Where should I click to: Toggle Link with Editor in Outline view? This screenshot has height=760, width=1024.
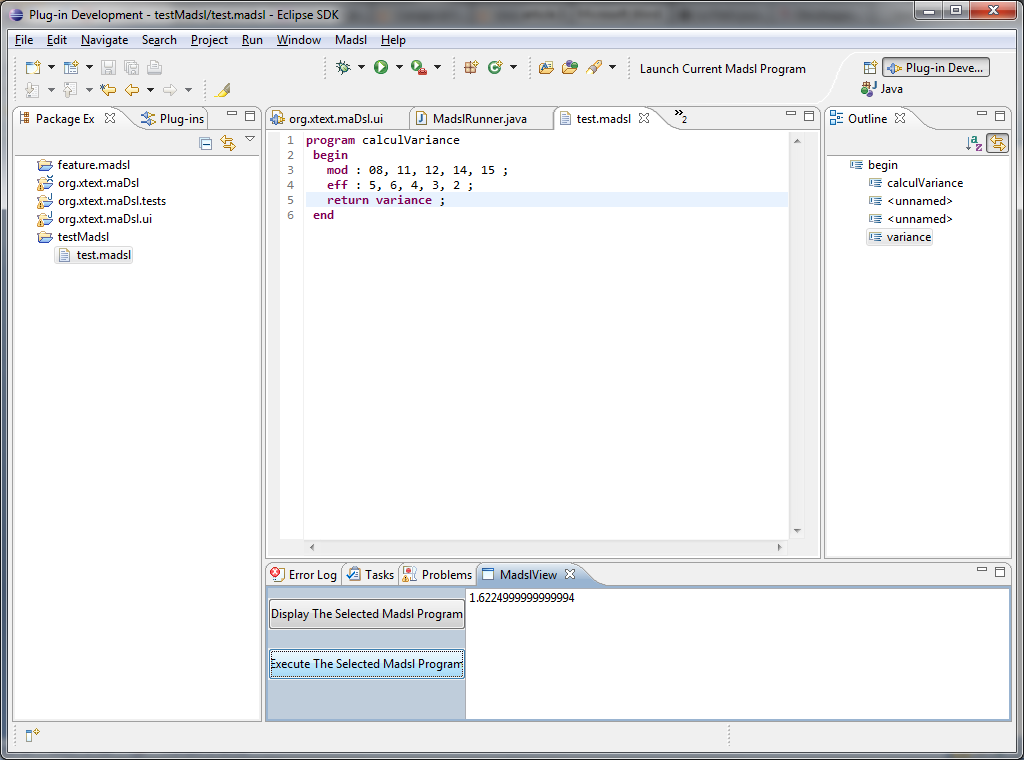click(996, 143)
